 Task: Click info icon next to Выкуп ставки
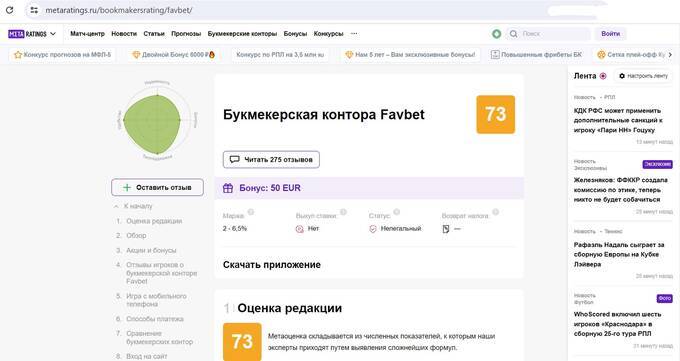[x=343, y=212]
